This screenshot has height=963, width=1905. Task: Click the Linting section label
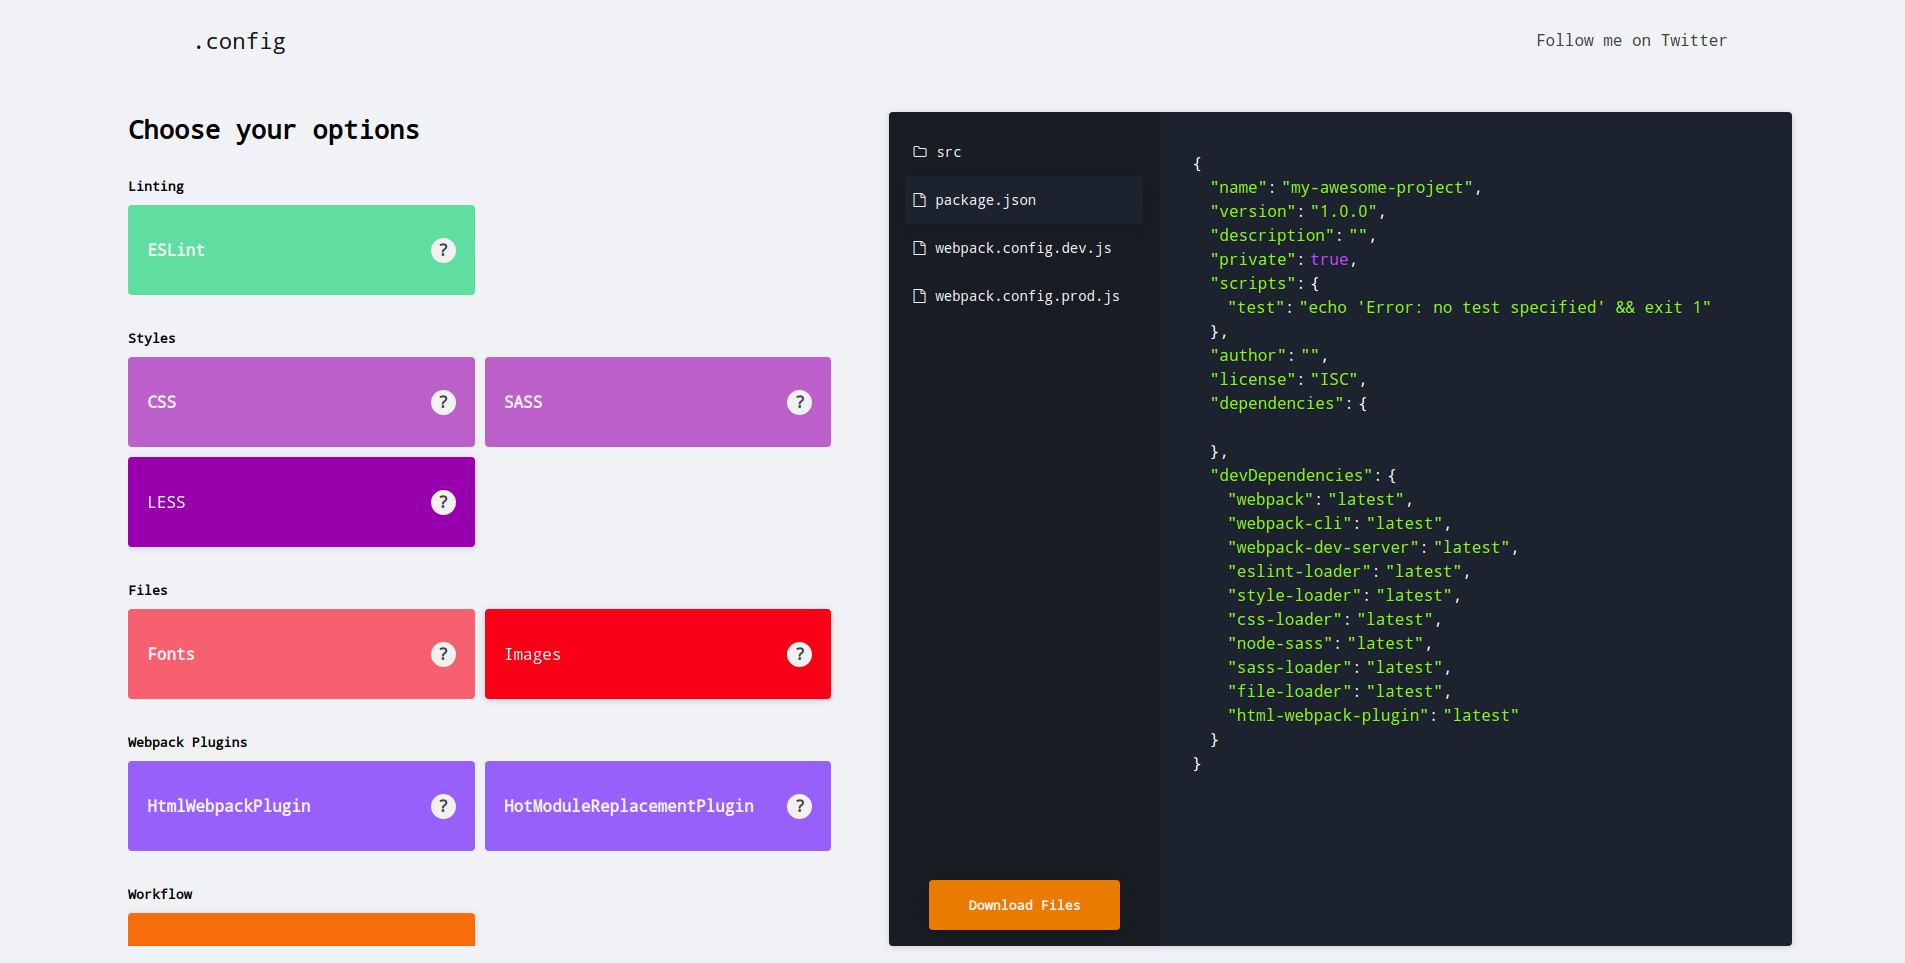coord(156,186)
